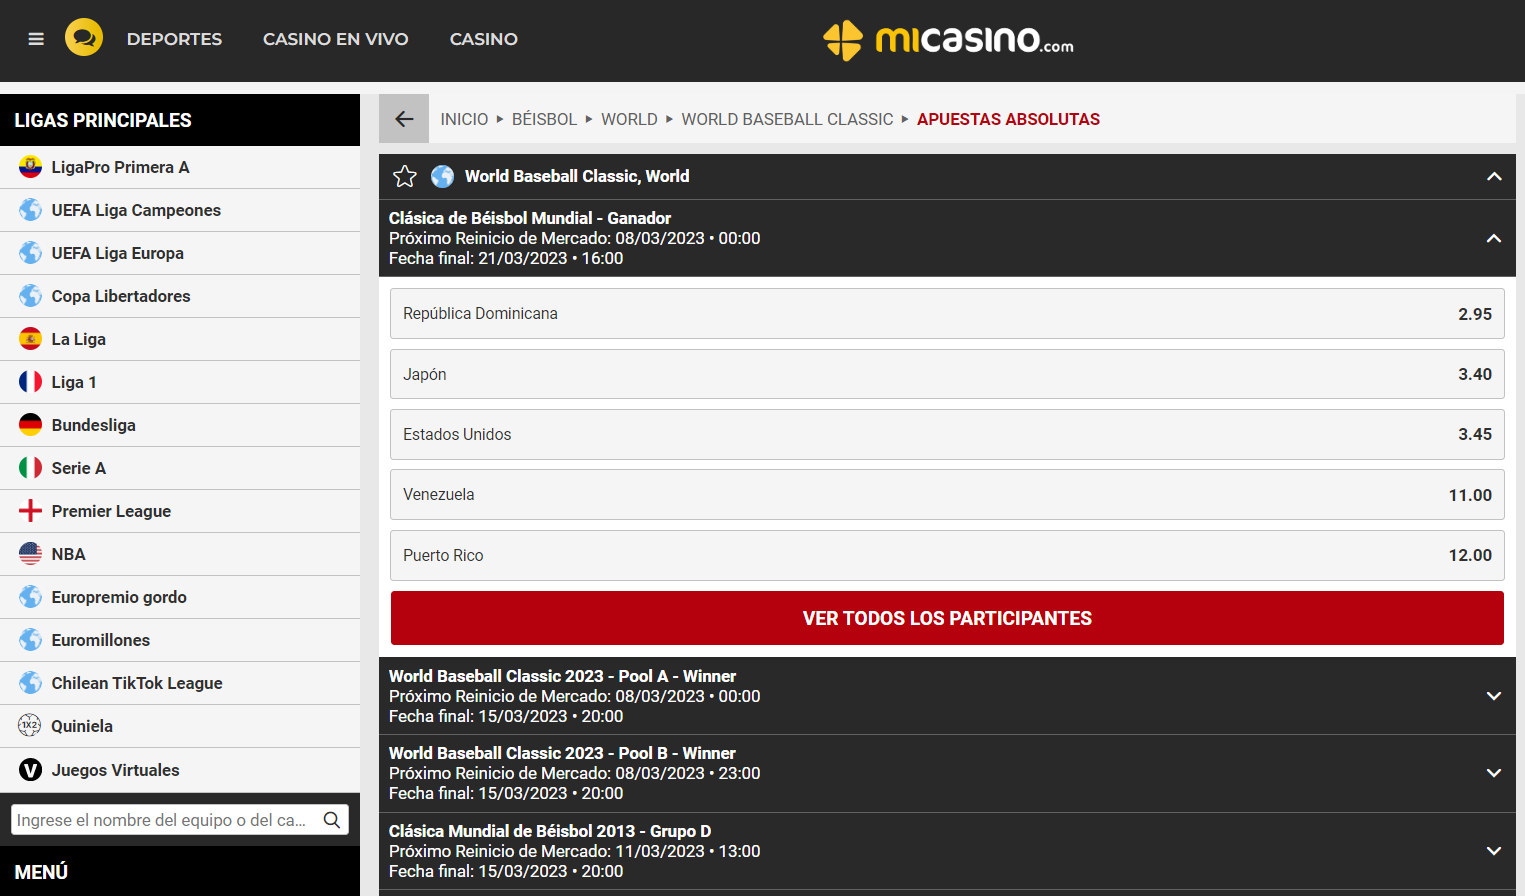This screenshot has width=1525, height=896.
Task: Expand the Pool B Winner market
Action: point(1494,773)
